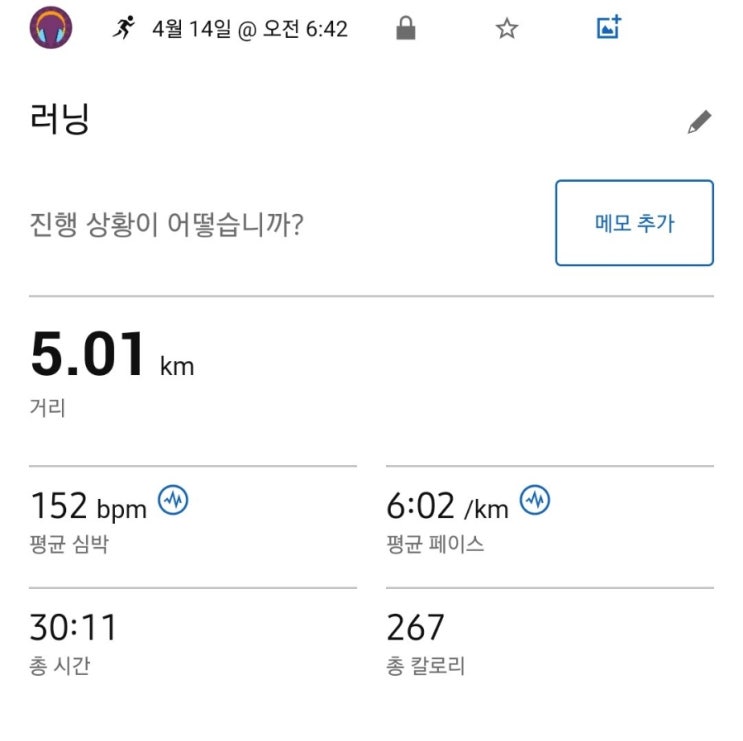The width and height of the screenshot is (743, 741).
Task: Click the running activity type icon
Action: click(x=124, y=28)
